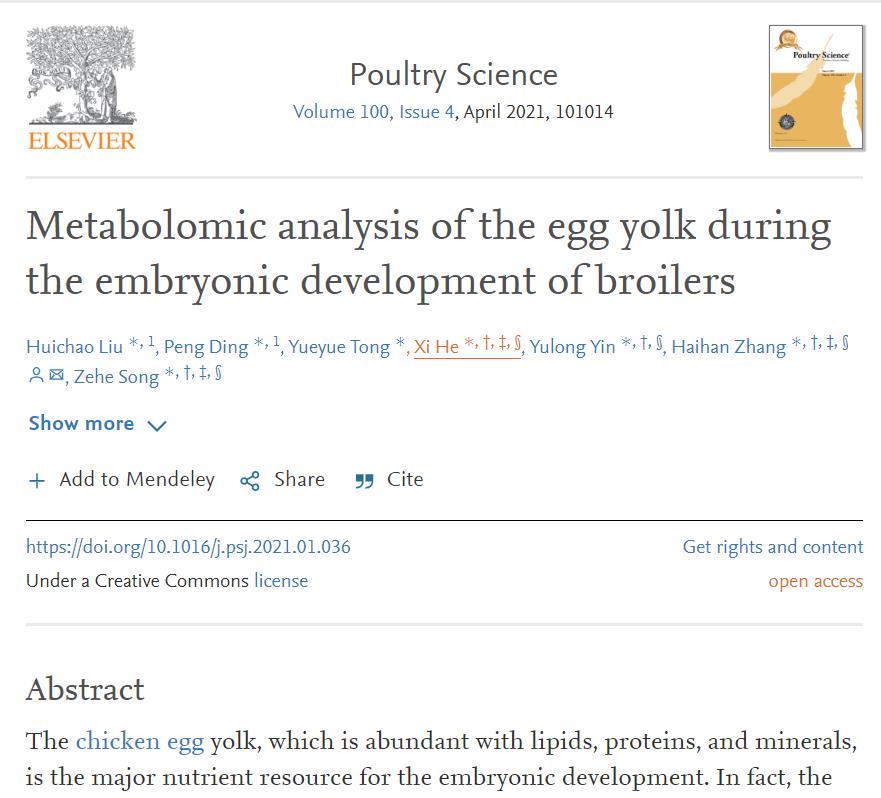Viewport: 881px width, 798px height.
Task: Open author Huichao Liu's details
Action: (x=75, y=347)
